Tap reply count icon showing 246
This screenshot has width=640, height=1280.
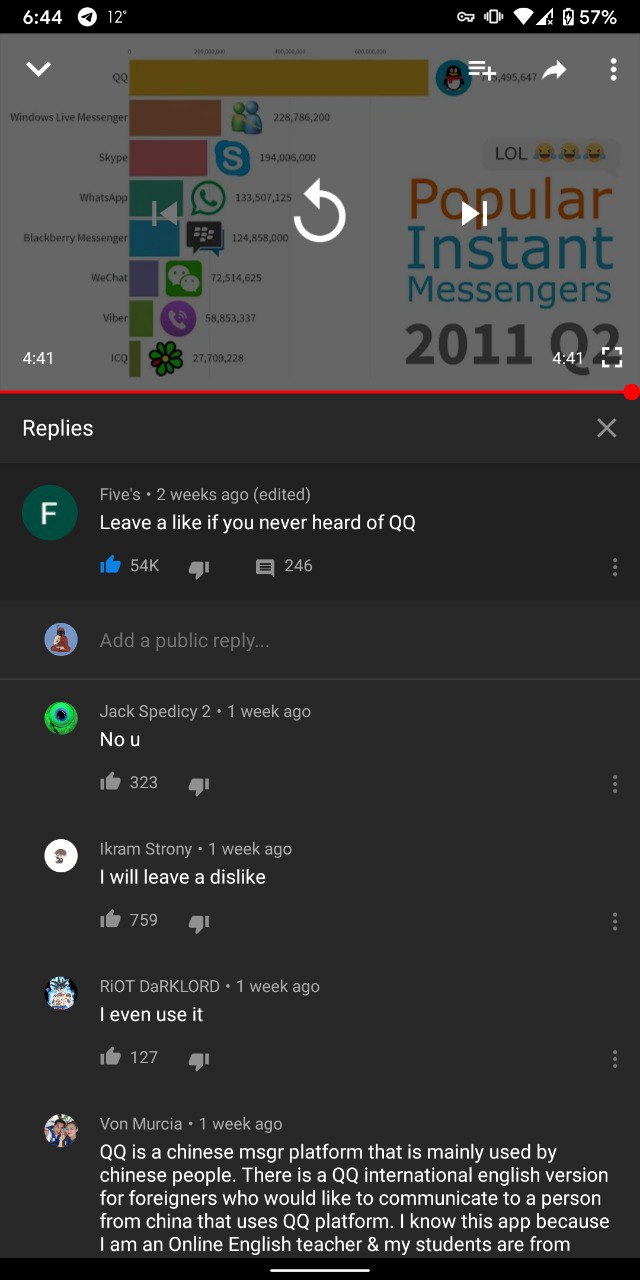pos(265,567)
